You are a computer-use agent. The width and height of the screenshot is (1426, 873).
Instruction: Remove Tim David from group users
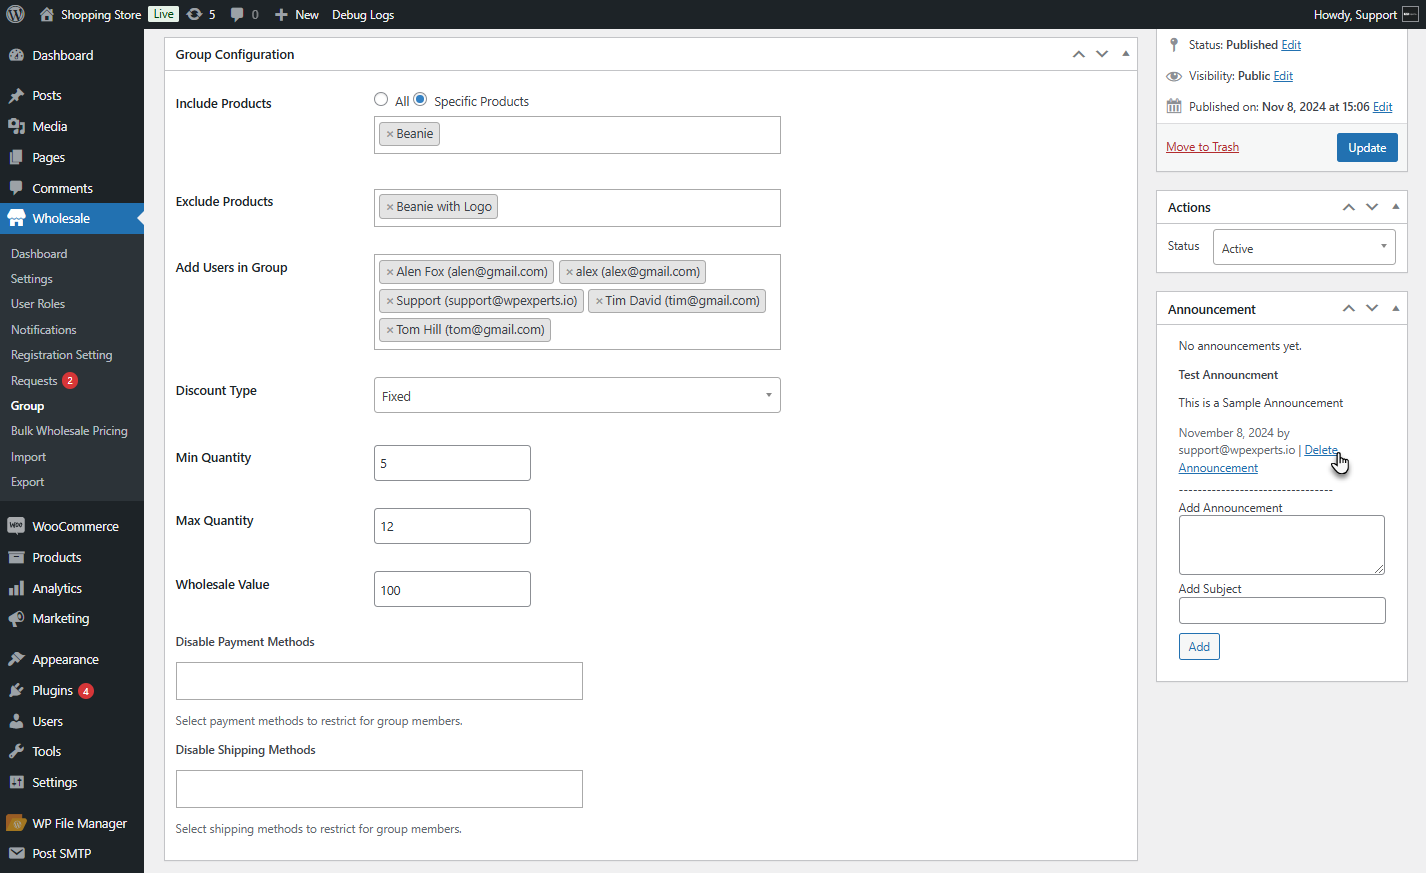tap(599, 301)
